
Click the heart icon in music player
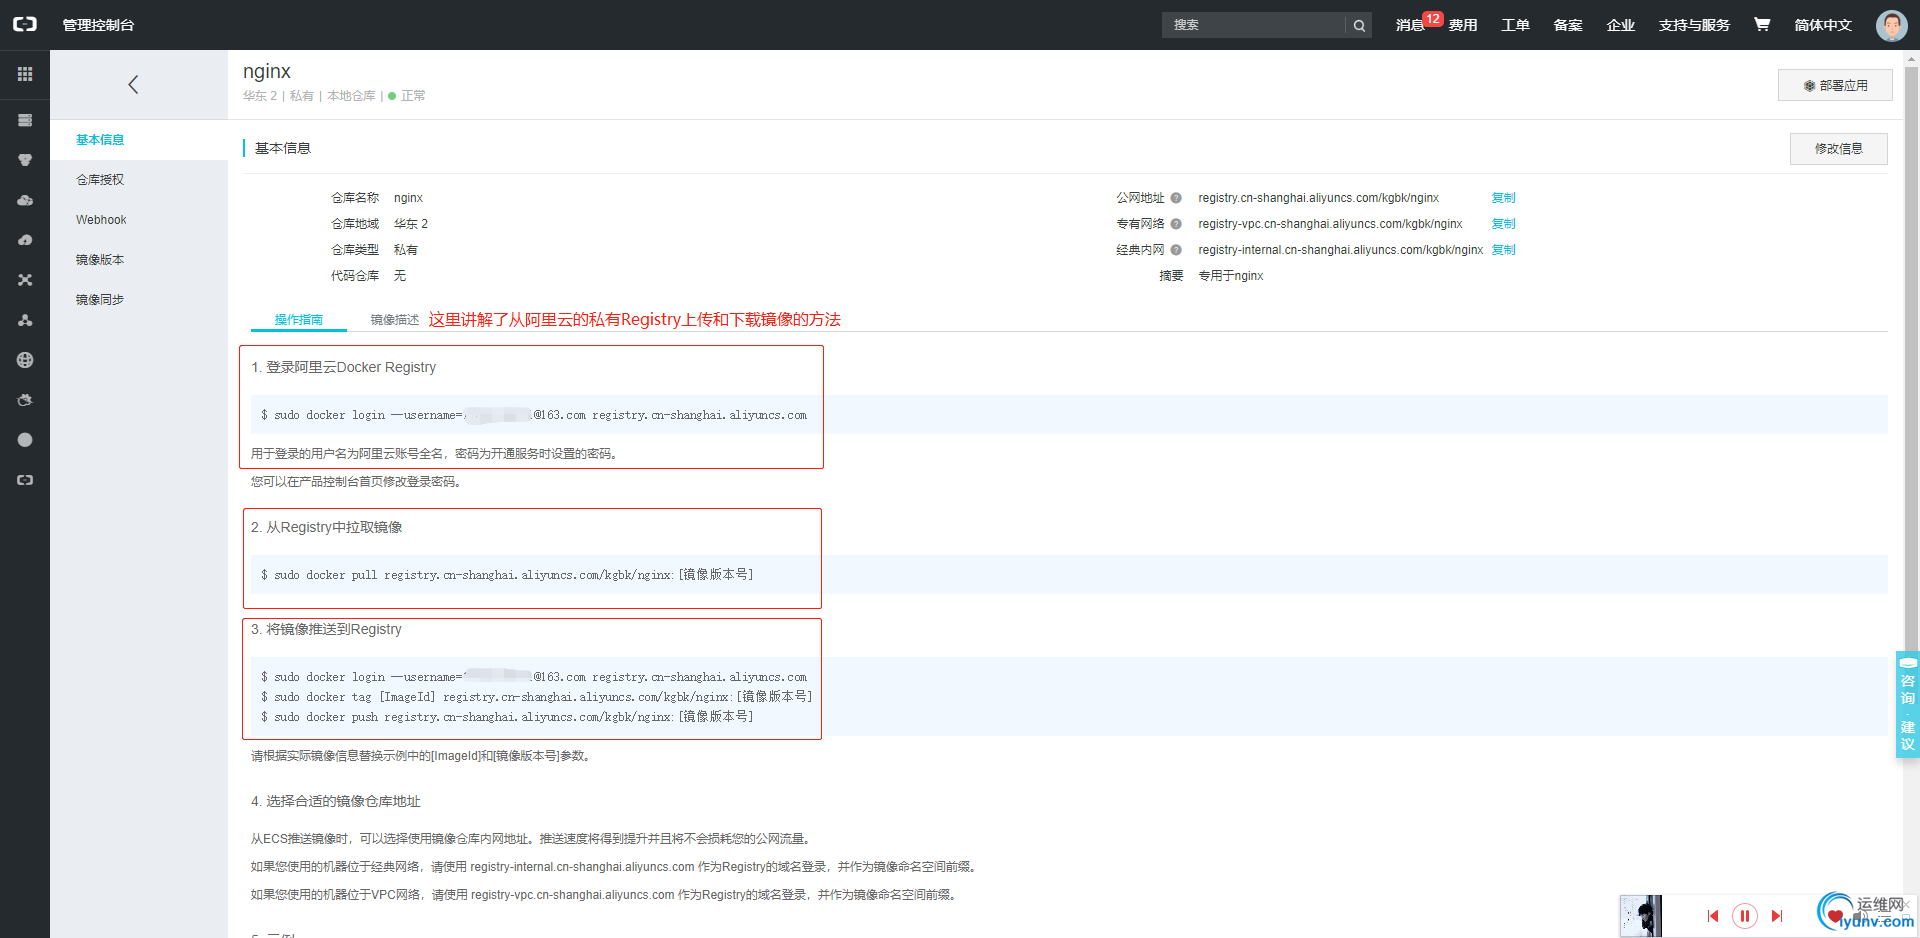click(x=1835, y=916)
